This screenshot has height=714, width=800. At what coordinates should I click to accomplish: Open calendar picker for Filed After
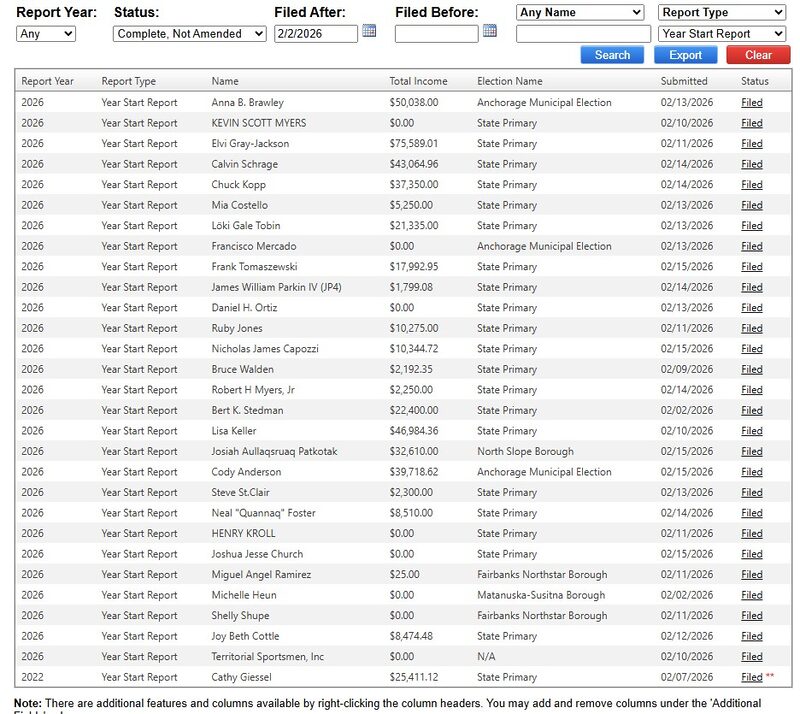coord(369,32)
